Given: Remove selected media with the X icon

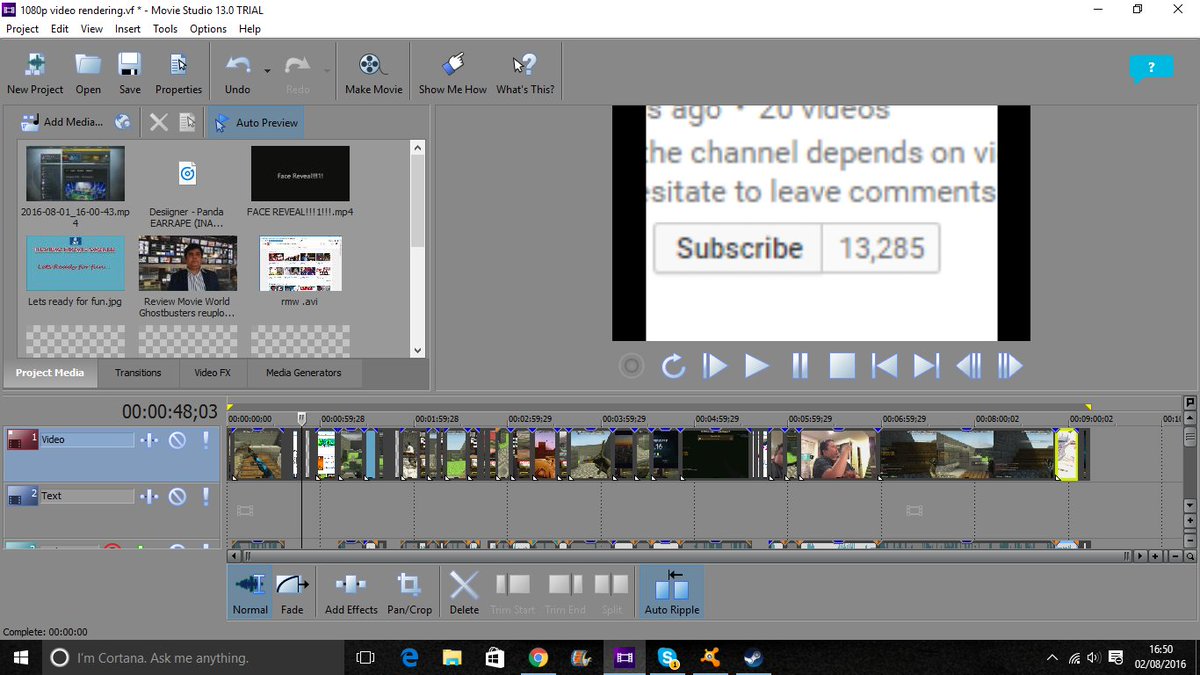Looking at the screenshot, I should (158, 122).
